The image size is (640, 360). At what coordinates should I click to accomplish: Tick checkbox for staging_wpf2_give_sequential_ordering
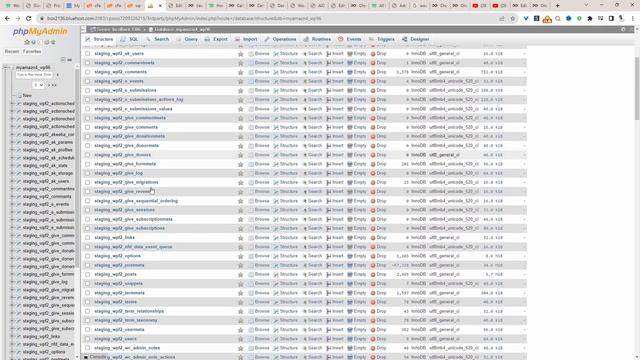87,201
